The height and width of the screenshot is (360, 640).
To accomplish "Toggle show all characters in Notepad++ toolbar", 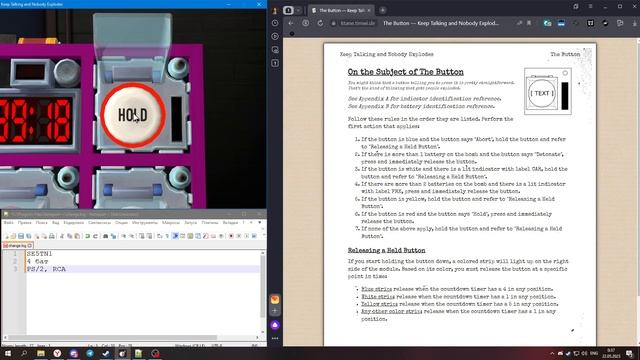I will tap(167, 236).
